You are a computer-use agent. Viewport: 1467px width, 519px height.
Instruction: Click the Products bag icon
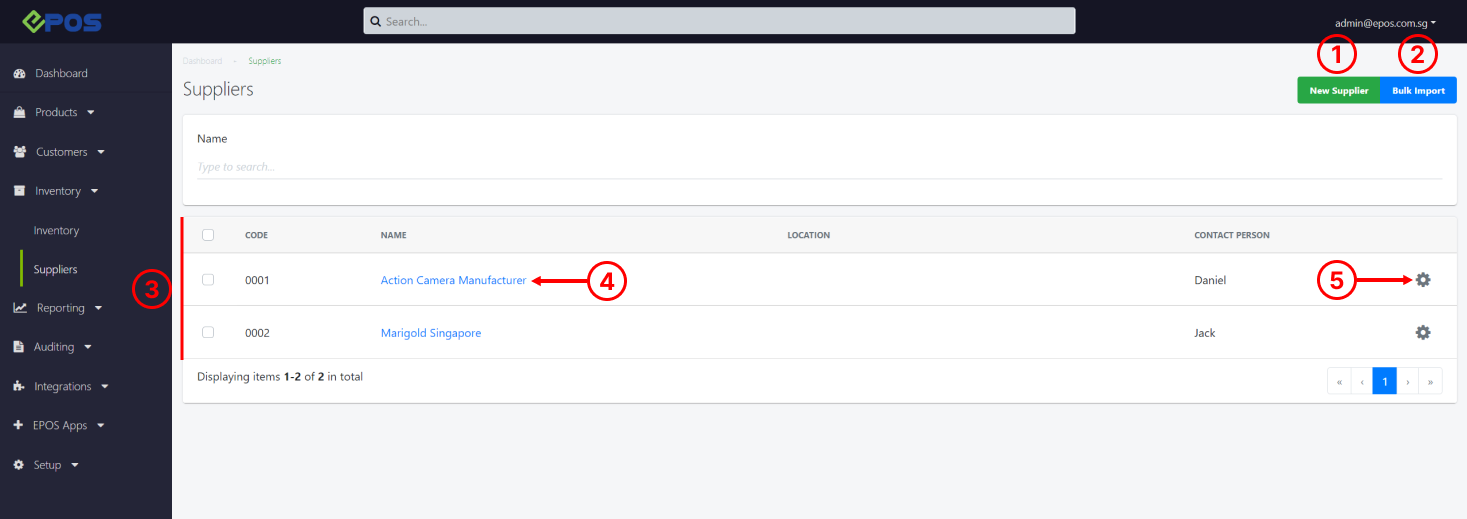coord(19,112)
